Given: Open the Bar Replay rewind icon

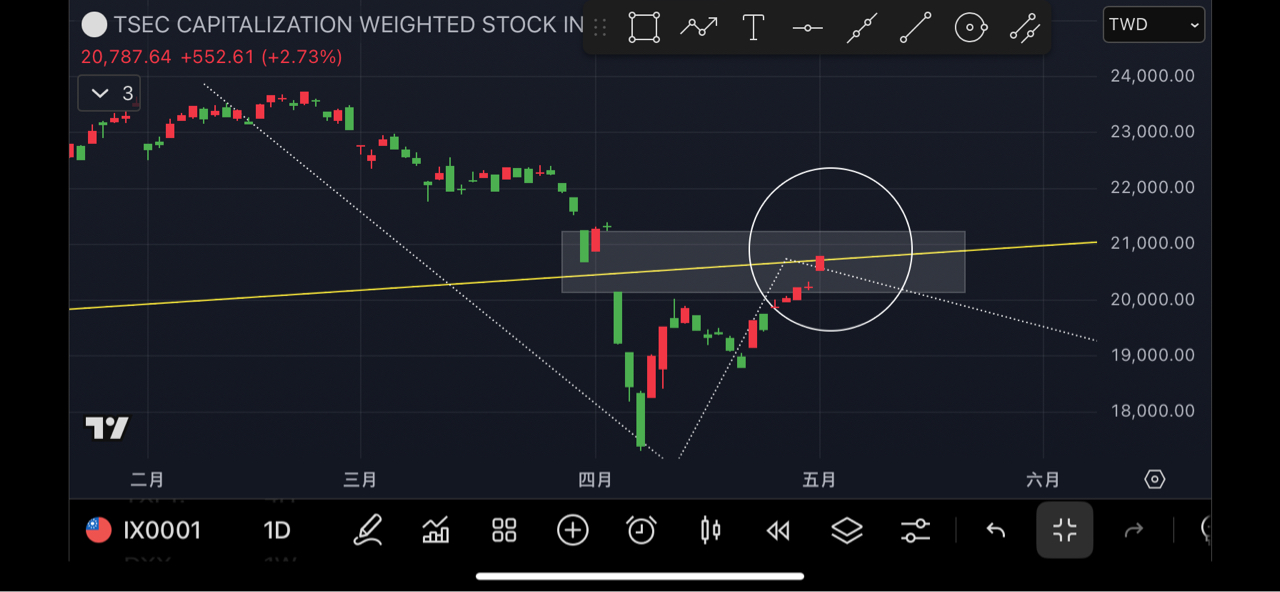Looking at the screenshot, I should tap(778, 530).
